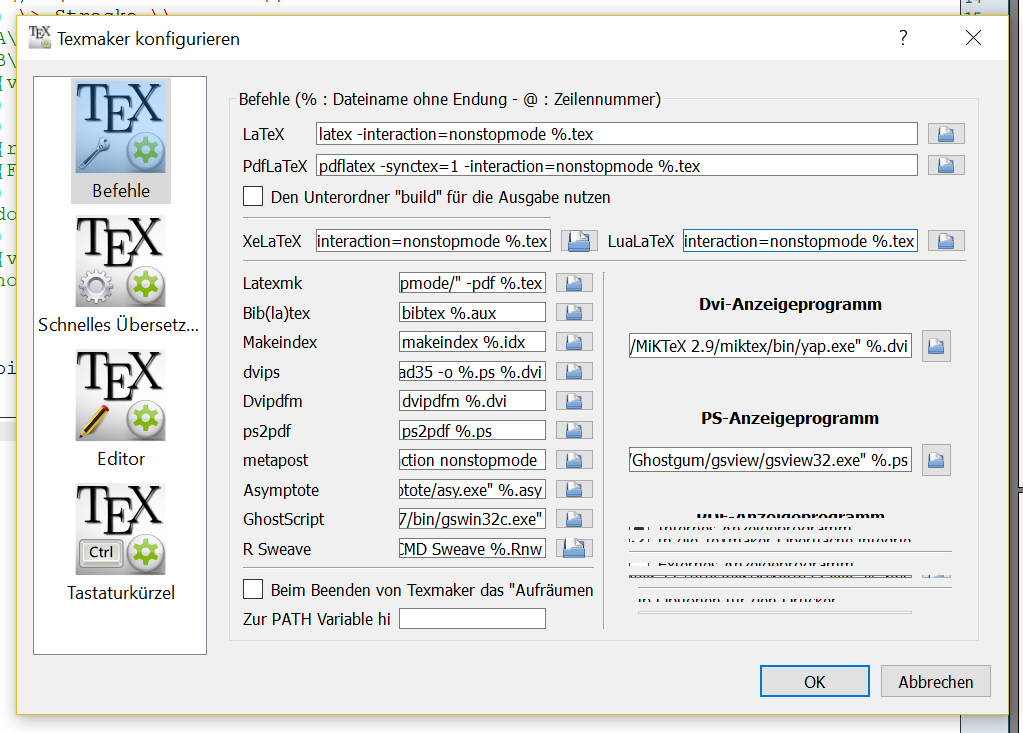Switch to the Schnelles Übersetzen settings page
The width and height of the screenshot is (1023, 733).
pyautogui.click(x=120, y=260)
